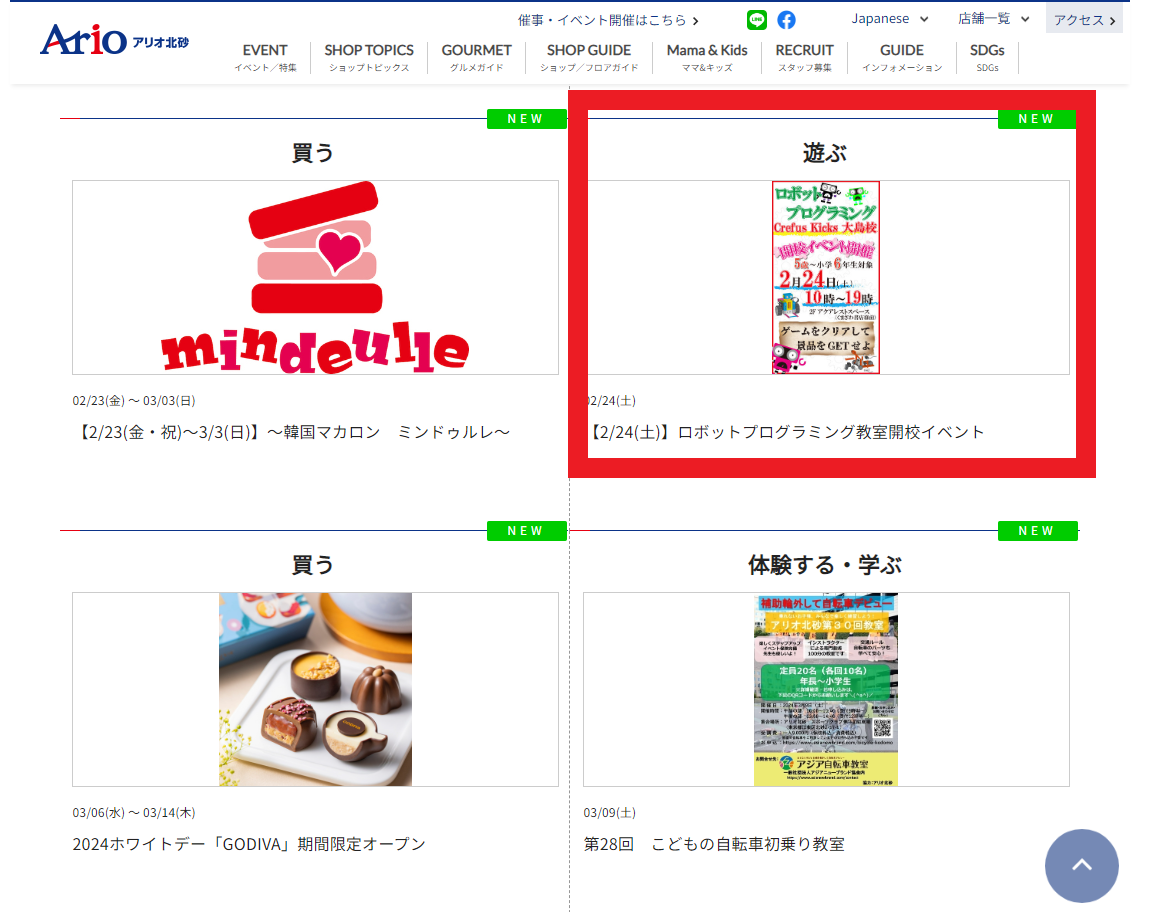The width and height of the screenshot is (1157, 912).
Task: Open the bicycle class poster thumbnail
Action: [x=826, y=689]
